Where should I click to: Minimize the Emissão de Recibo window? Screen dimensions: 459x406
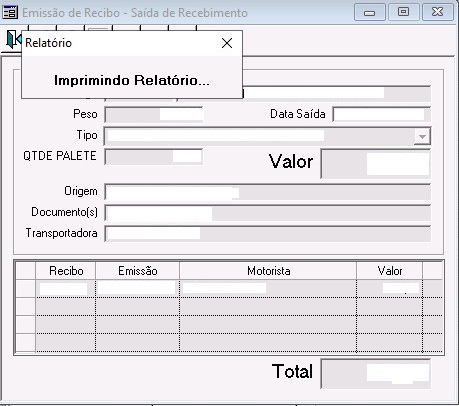[x=369, y=13]
